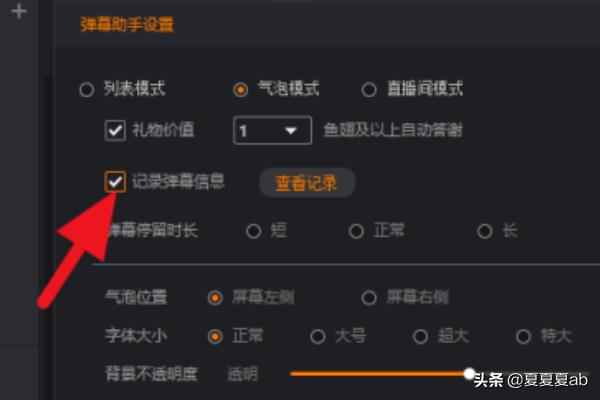
Task: Choose 正常 for danmaku stay duration
Action: pyautogui.click(x=356, y=231)
